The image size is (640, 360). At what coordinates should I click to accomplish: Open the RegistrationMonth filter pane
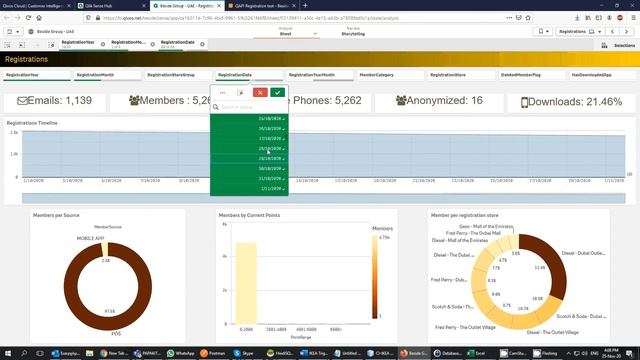pos(107,75)
